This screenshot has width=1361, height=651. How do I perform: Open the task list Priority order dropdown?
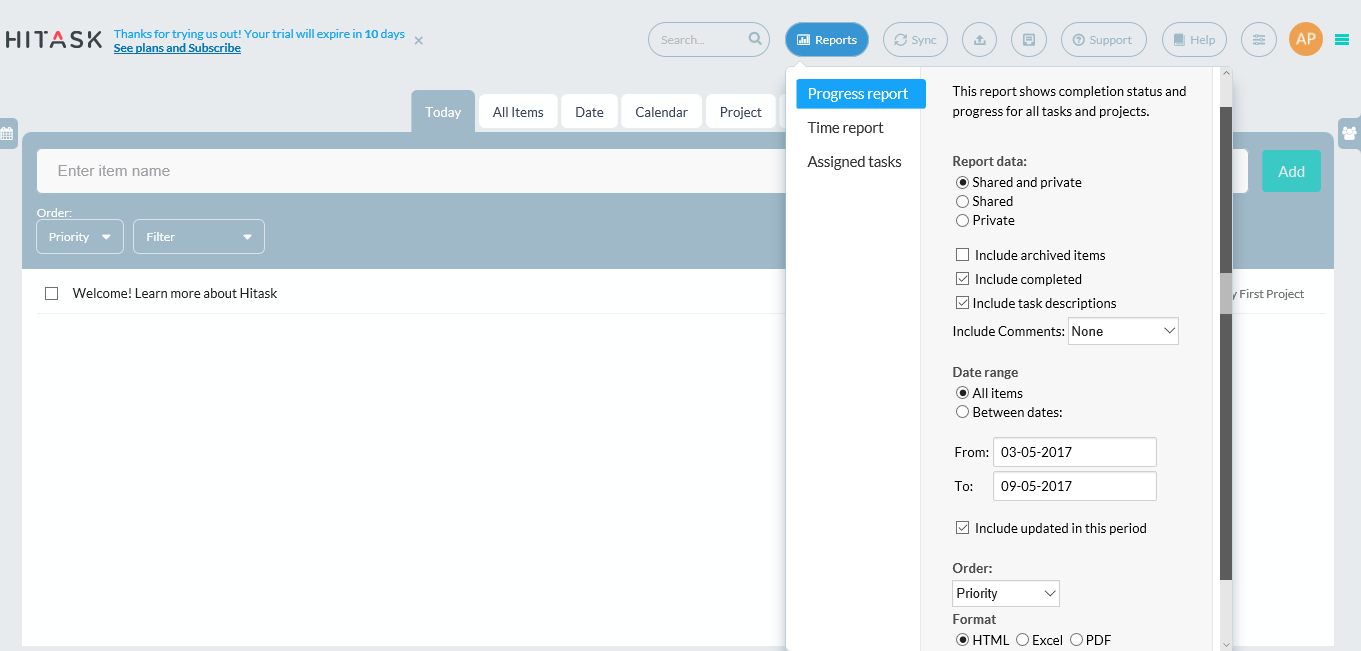point(80,237)
